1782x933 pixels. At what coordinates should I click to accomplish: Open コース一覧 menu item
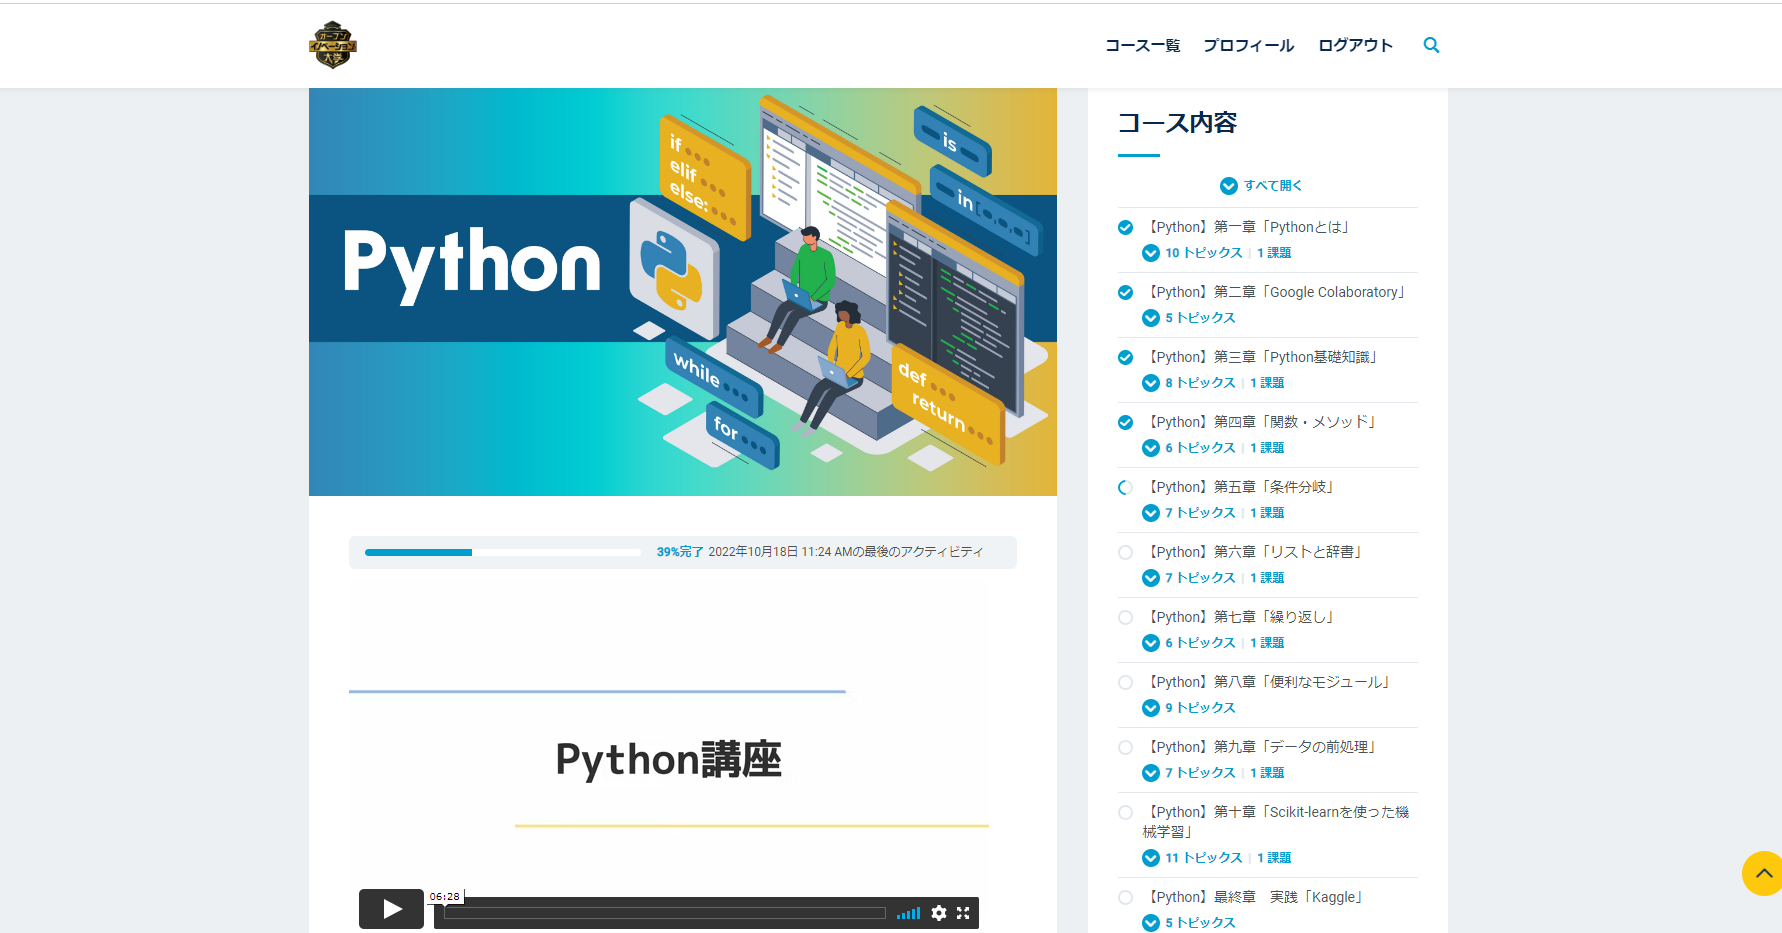click(1142, 45)
